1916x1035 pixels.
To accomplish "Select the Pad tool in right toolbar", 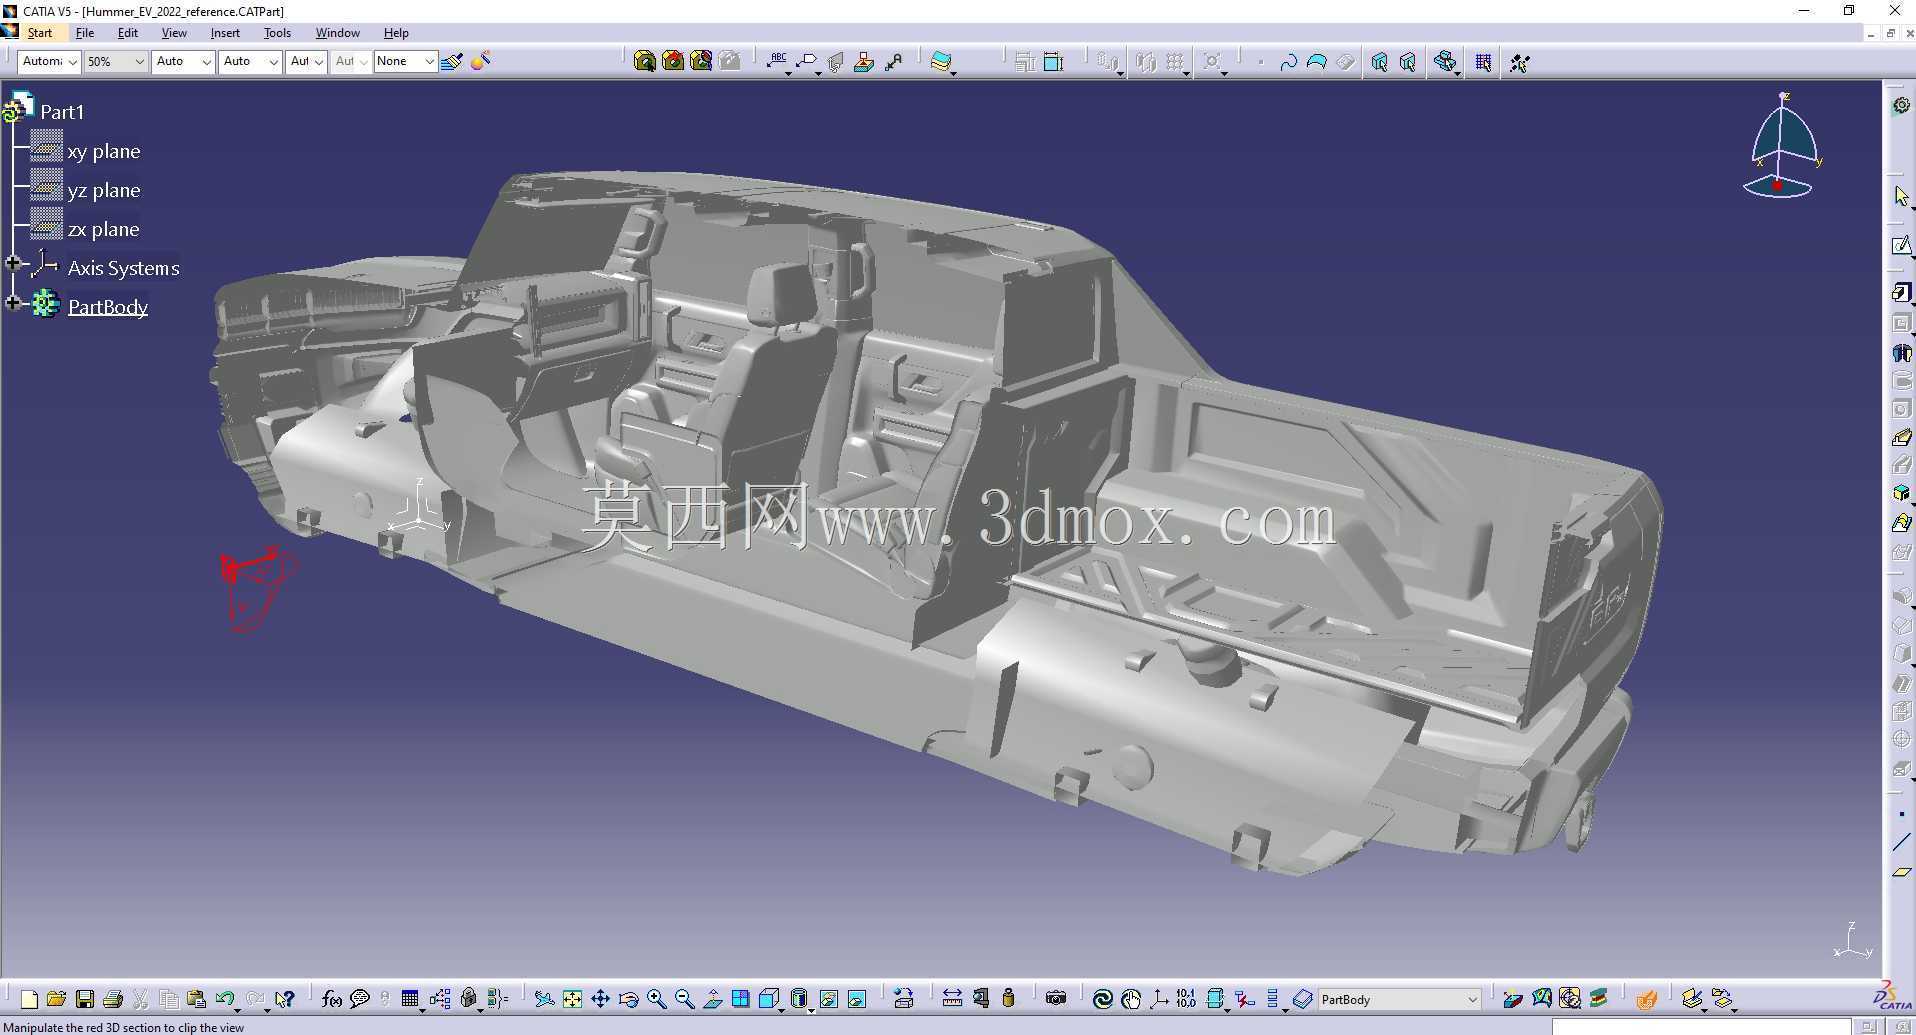I will 1901,292.
